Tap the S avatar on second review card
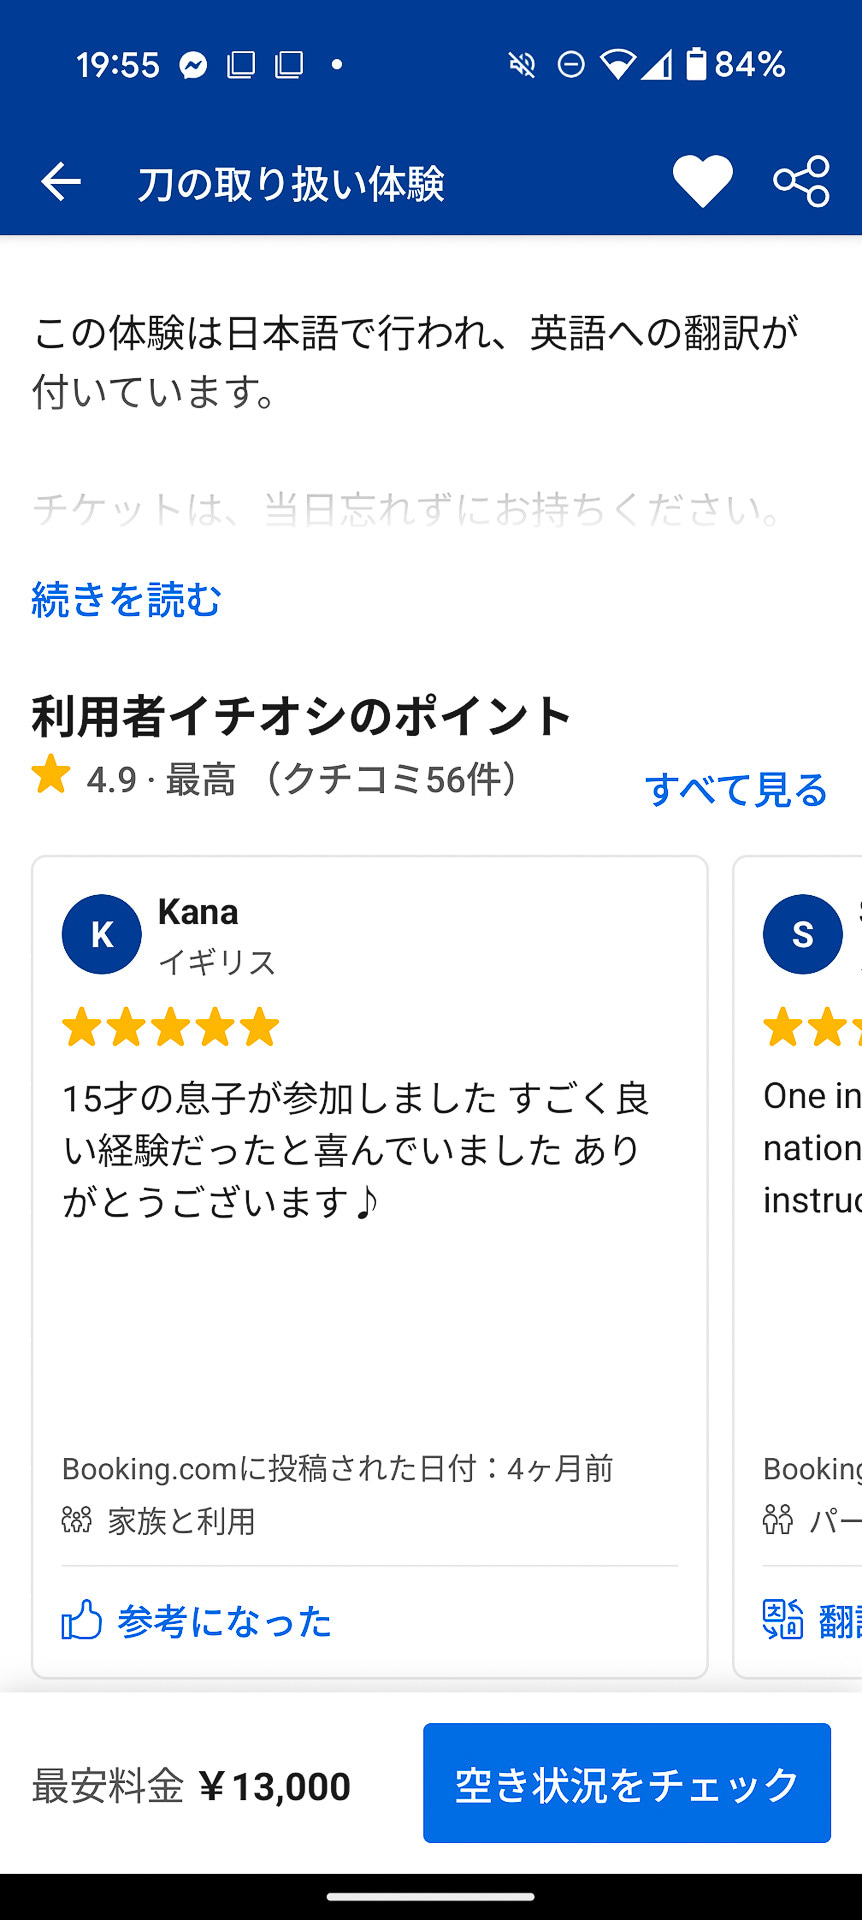The height and width of the screenshot is (1920, 862). pyautogui.click(x=801, y=933)
